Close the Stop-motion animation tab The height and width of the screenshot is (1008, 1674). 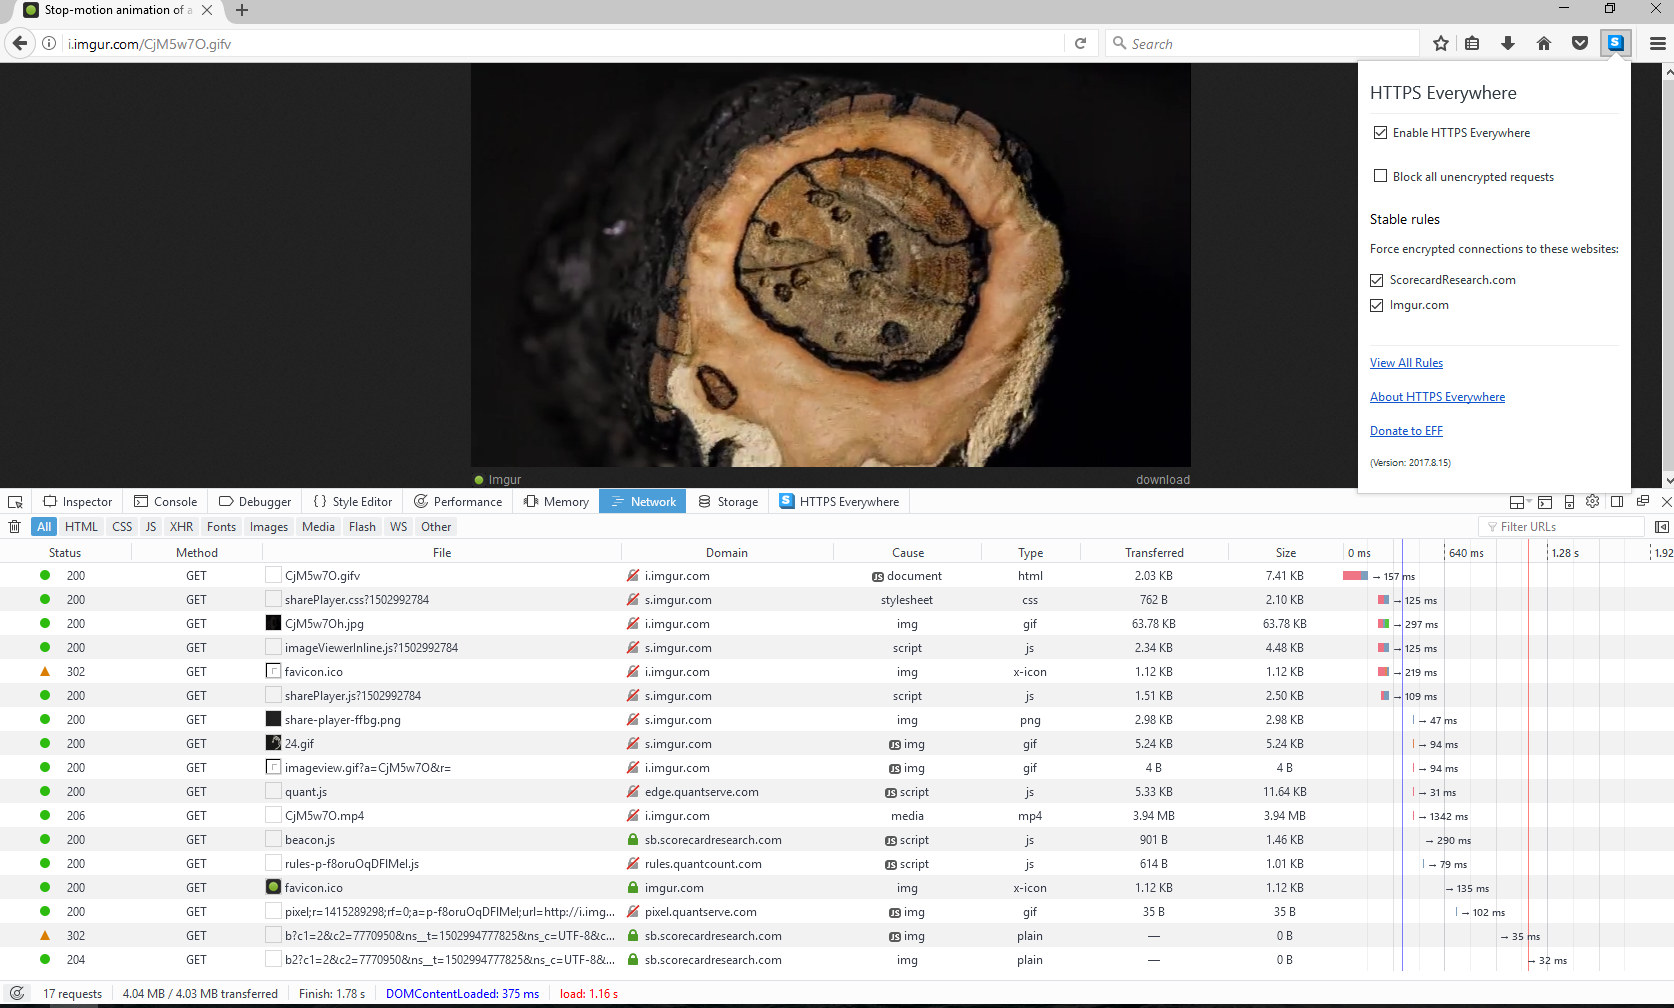coord(207,10)
